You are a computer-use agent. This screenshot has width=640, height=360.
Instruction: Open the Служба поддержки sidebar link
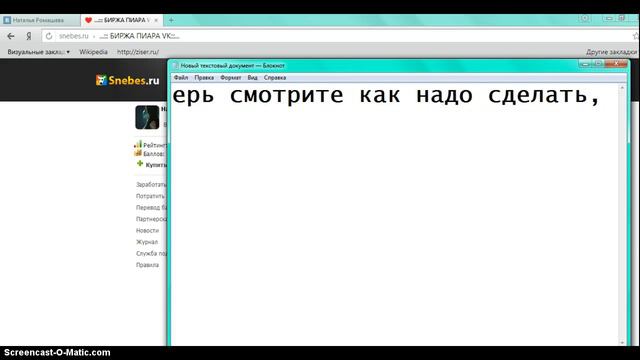pyautogui.click(x=151, y=253)
